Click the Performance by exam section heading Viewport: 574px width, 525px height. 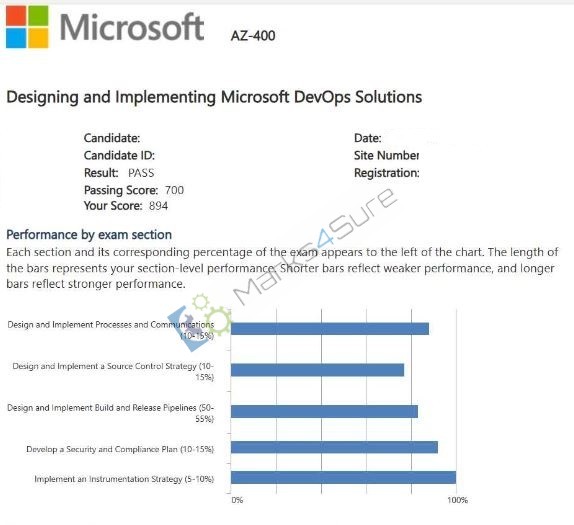coord(89,235)
